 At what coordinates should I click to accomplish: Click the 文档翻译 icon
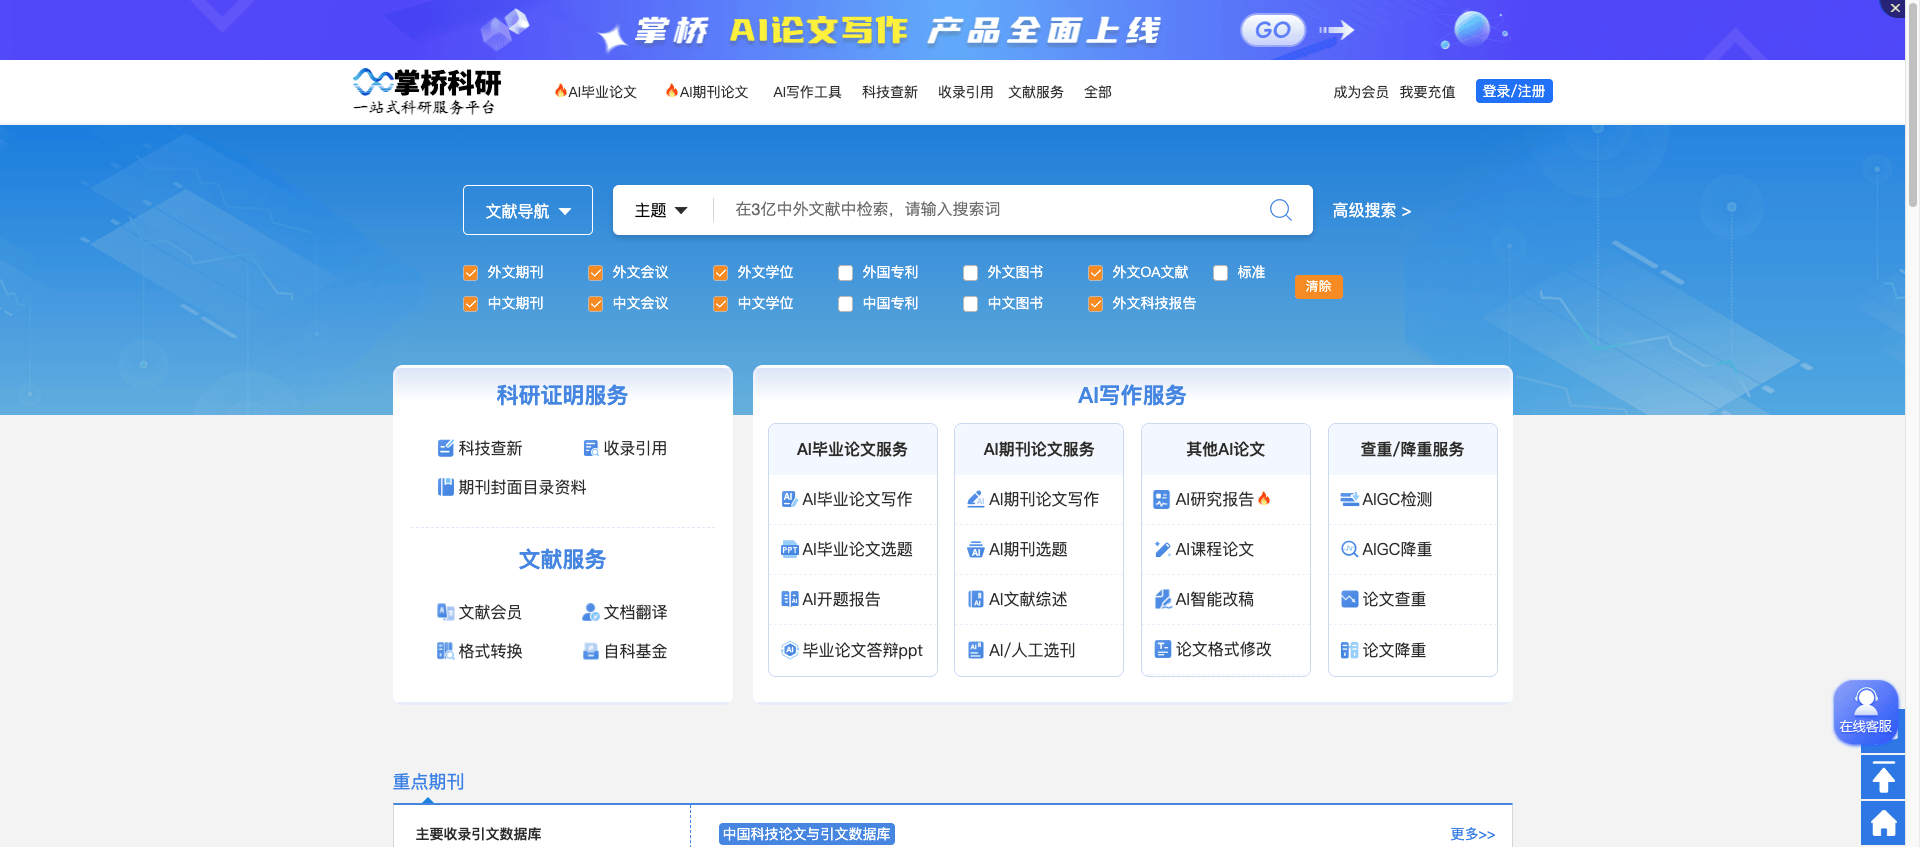click(591, 612)
